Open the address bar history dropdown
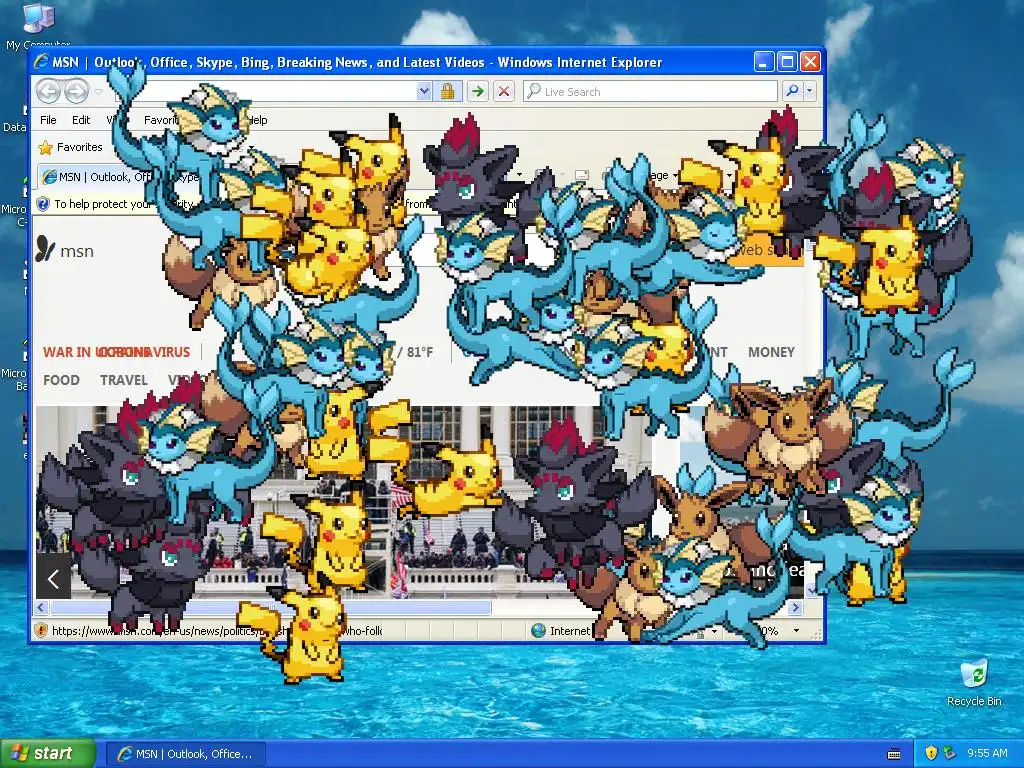1024x768 pixels. [424, 91]
